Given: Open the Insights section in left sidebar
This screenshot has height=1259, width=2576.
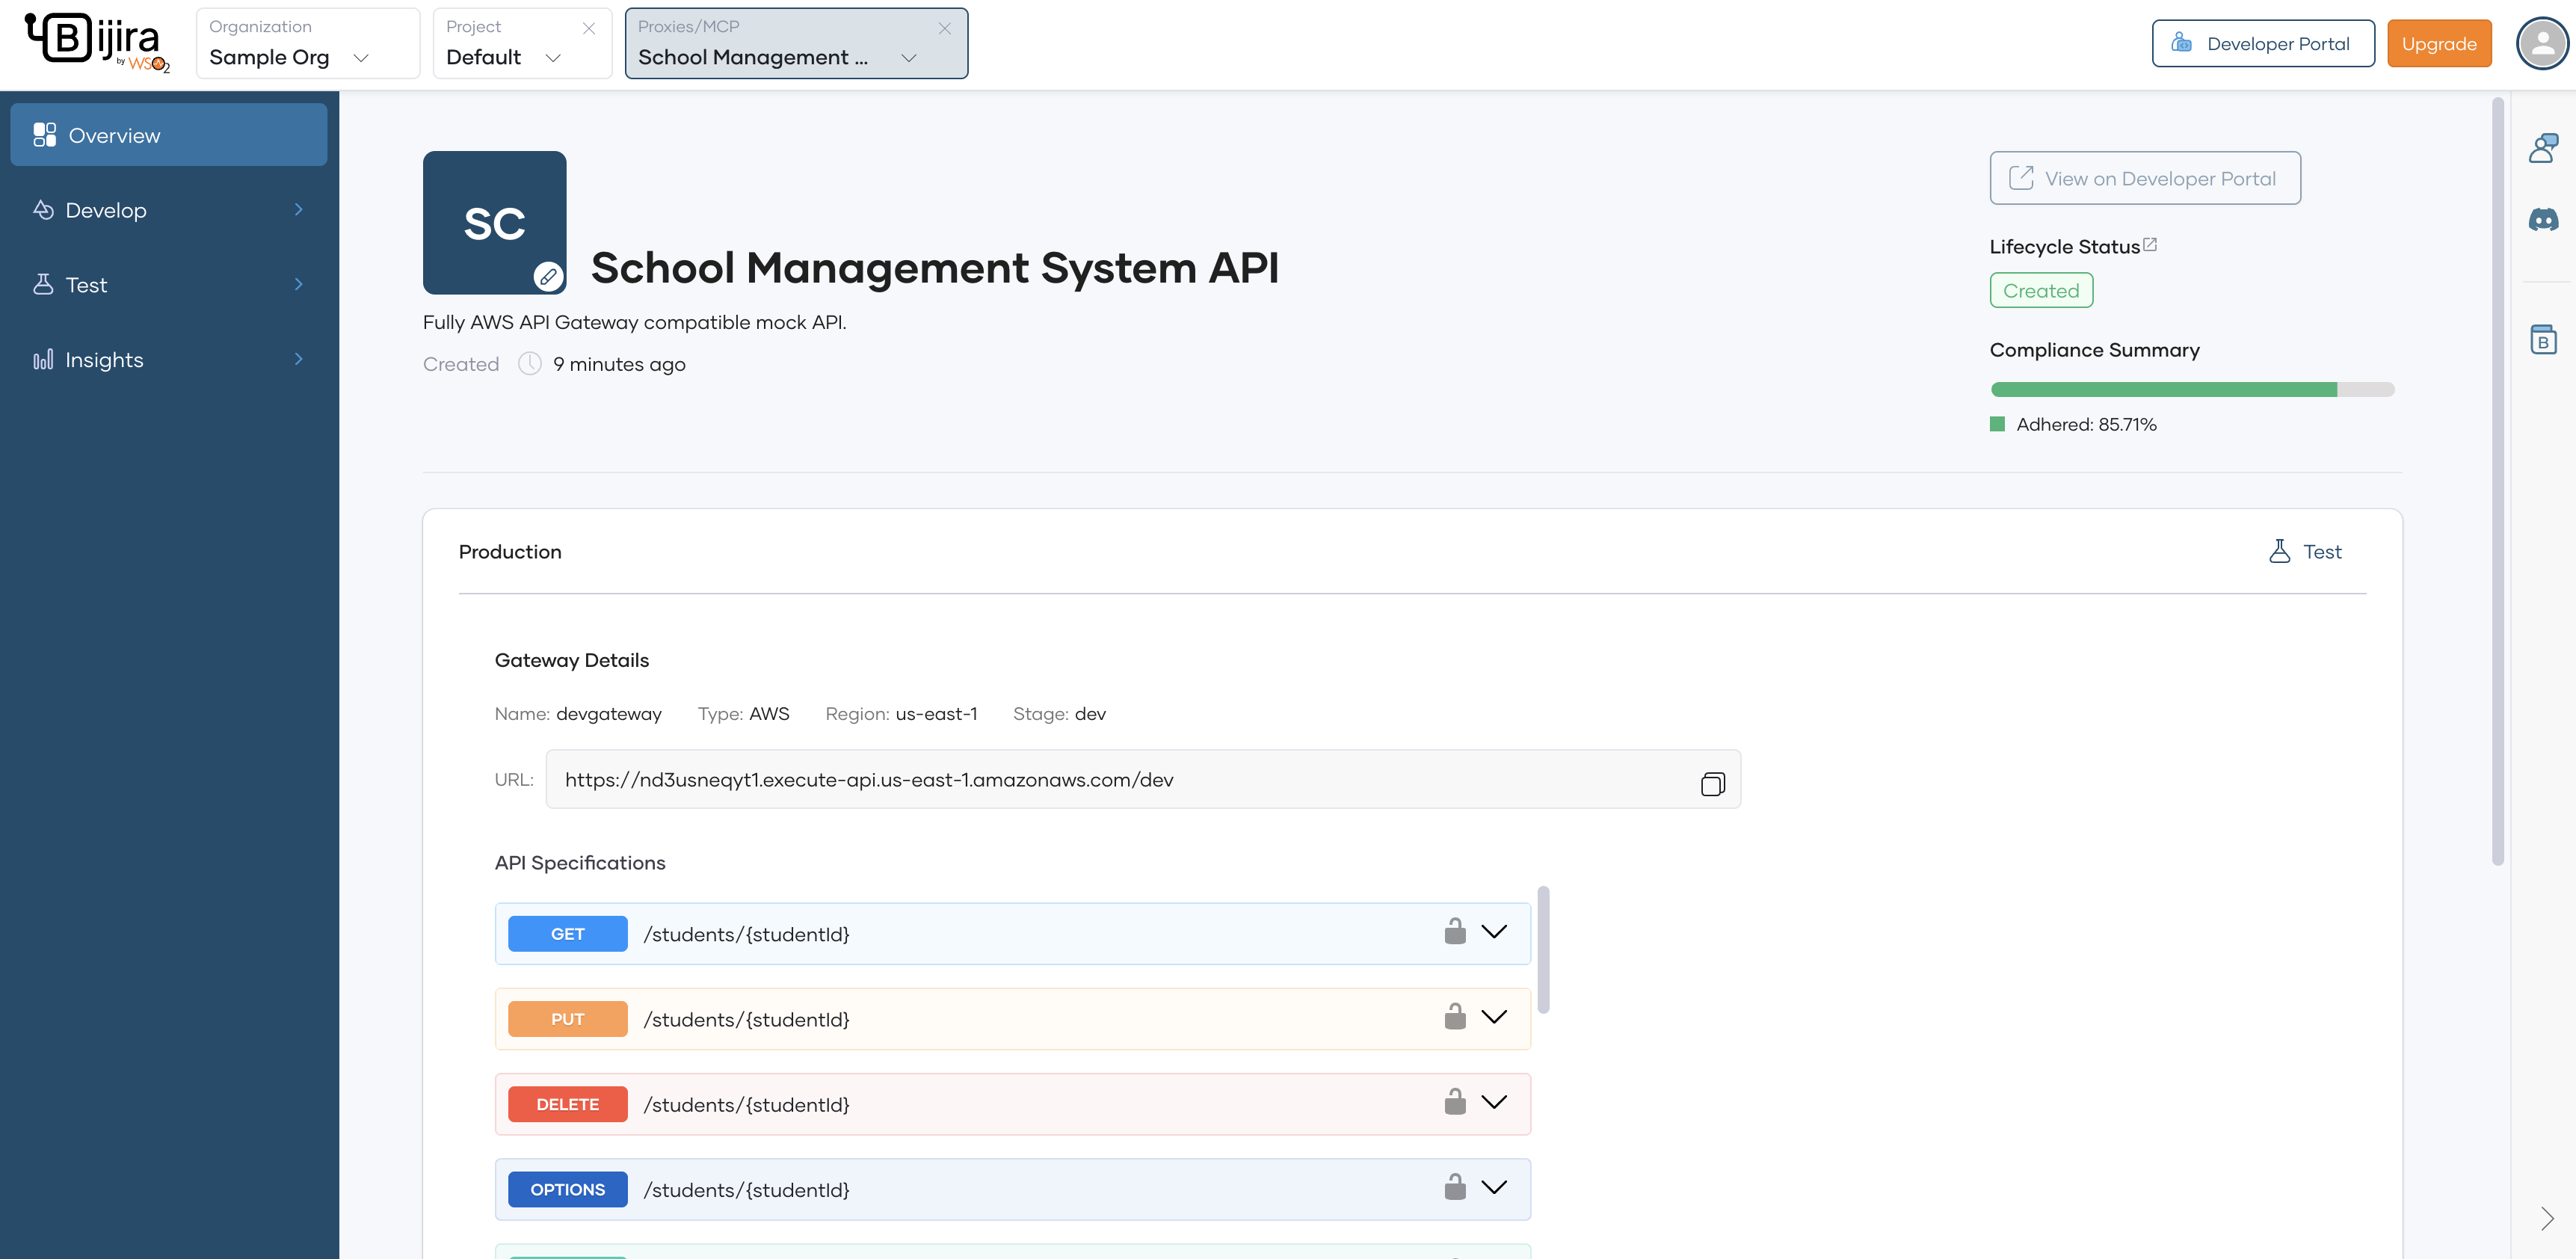Looking at the screenshot, I should (x=104, y=359).
